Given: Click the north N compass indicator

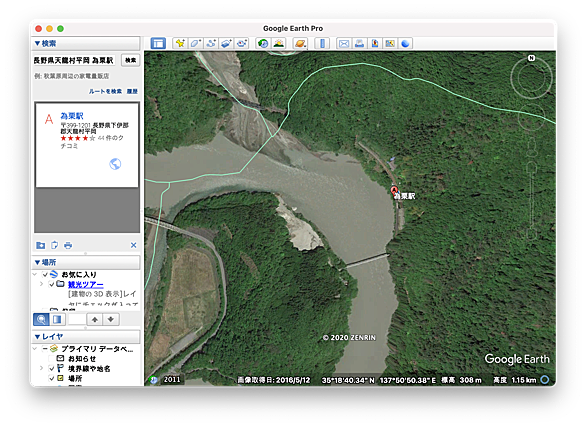Looking at the screenshot, I should click(531, 58).
